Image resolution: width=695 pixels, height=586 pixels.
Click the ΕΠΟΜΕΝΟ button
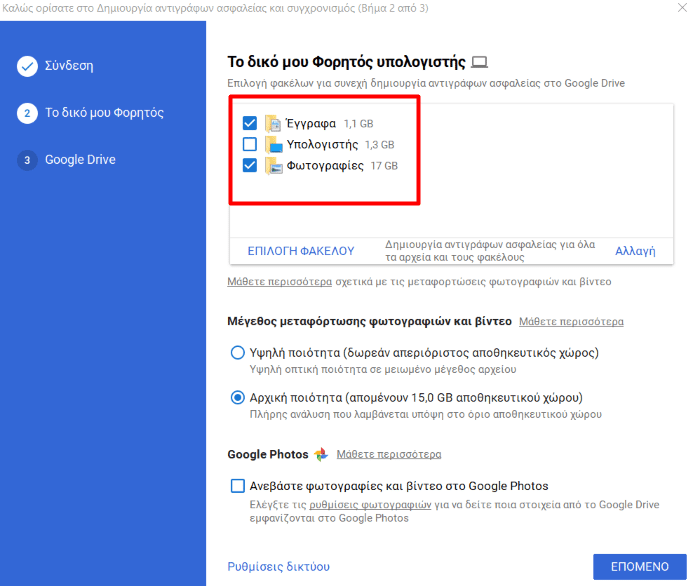[x=640, y=566]
